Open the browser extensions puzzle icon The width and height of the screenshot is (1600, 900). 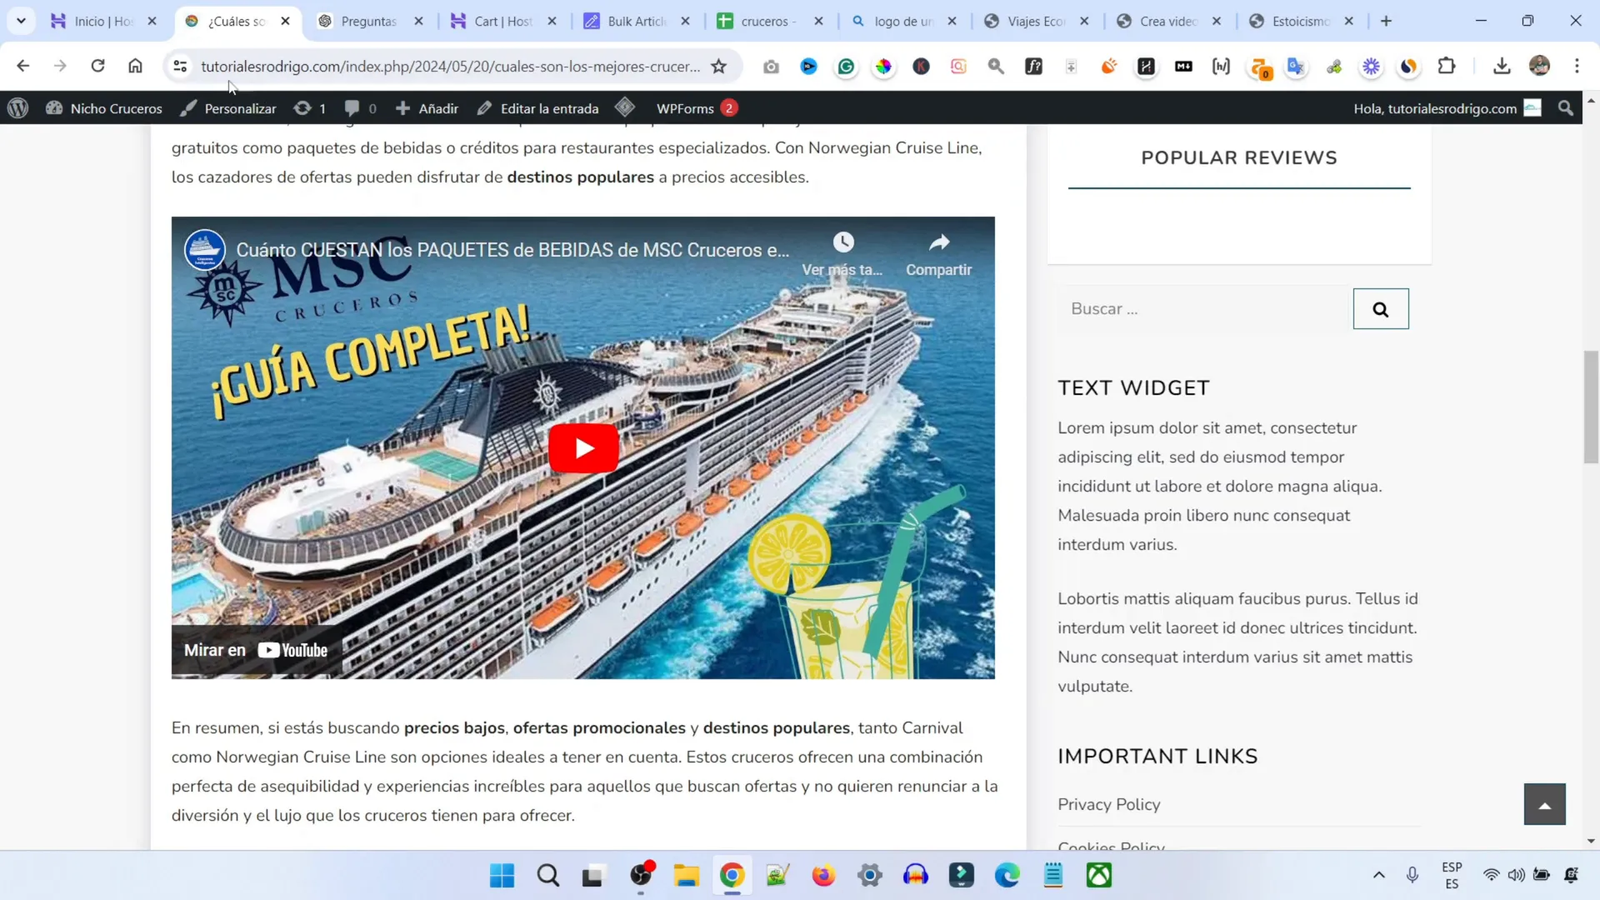click(x=1446, y=66)
